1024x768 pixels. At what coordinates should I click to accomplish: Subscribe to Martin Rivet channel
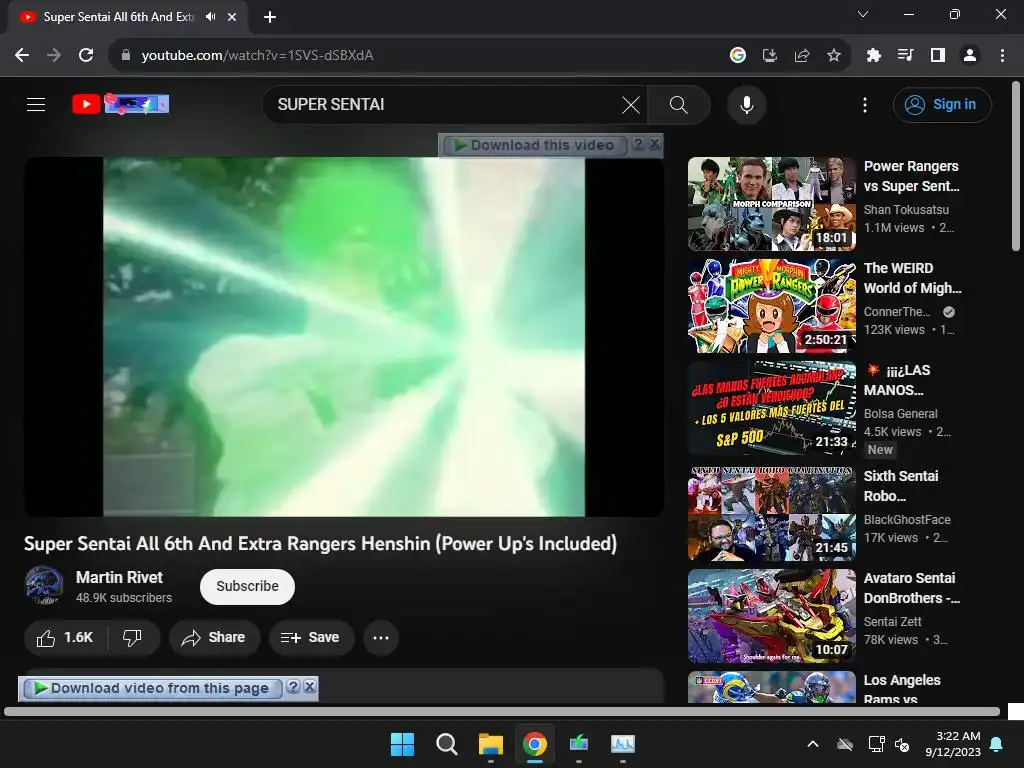(248, 586)
